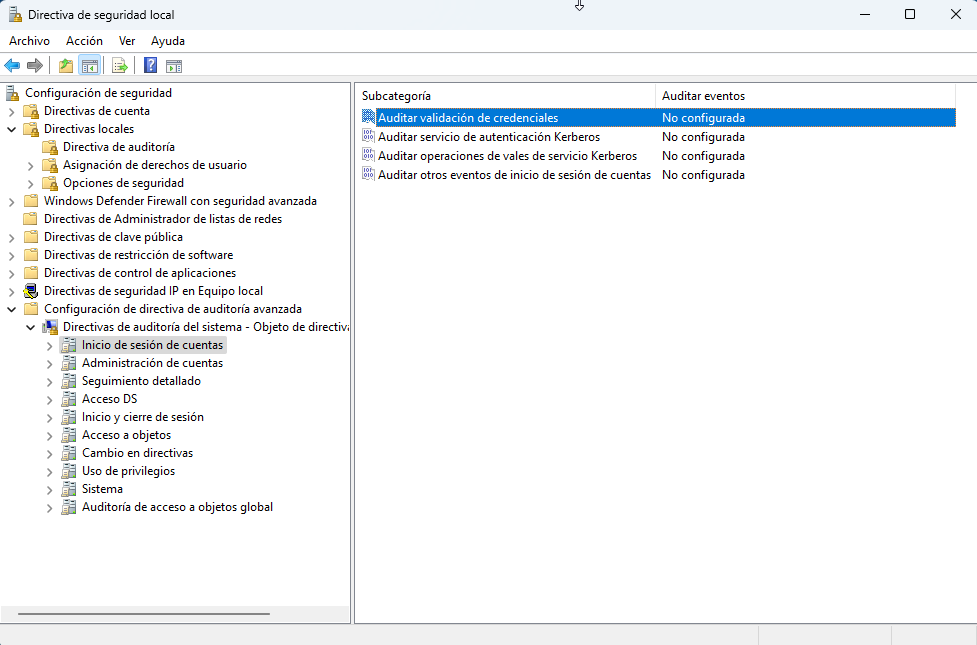Click the folder icon with green arrow in toolbar
The image size is (977, 645).
pos(64,65)
